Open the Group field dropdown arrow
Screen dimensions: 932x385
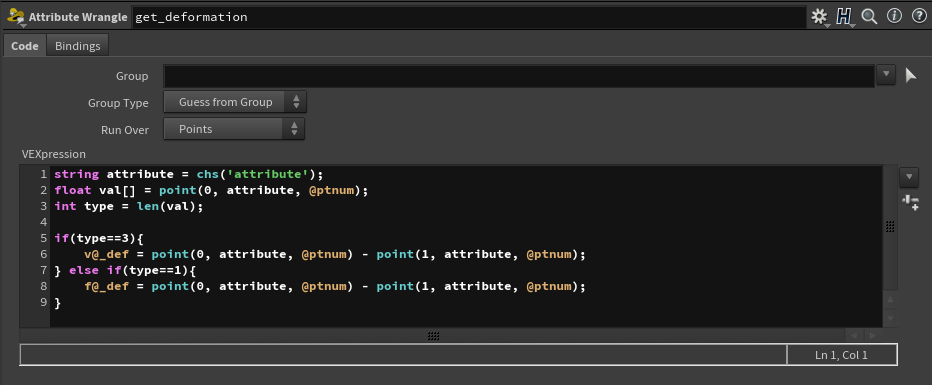pyautogui.click(x=886, y=75)
